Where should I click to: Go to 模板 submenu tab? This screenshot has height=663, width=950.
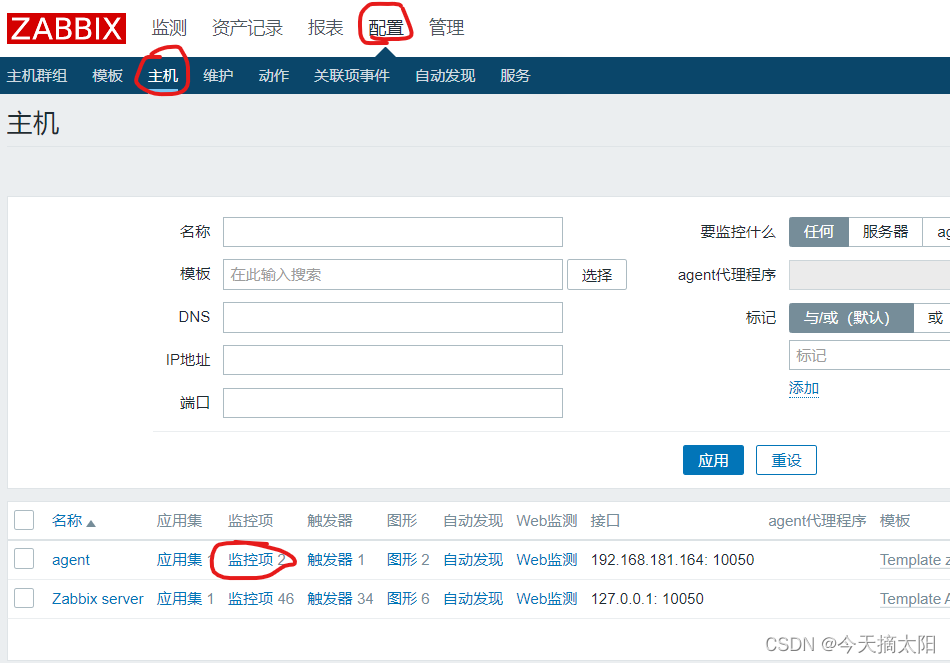108,76
